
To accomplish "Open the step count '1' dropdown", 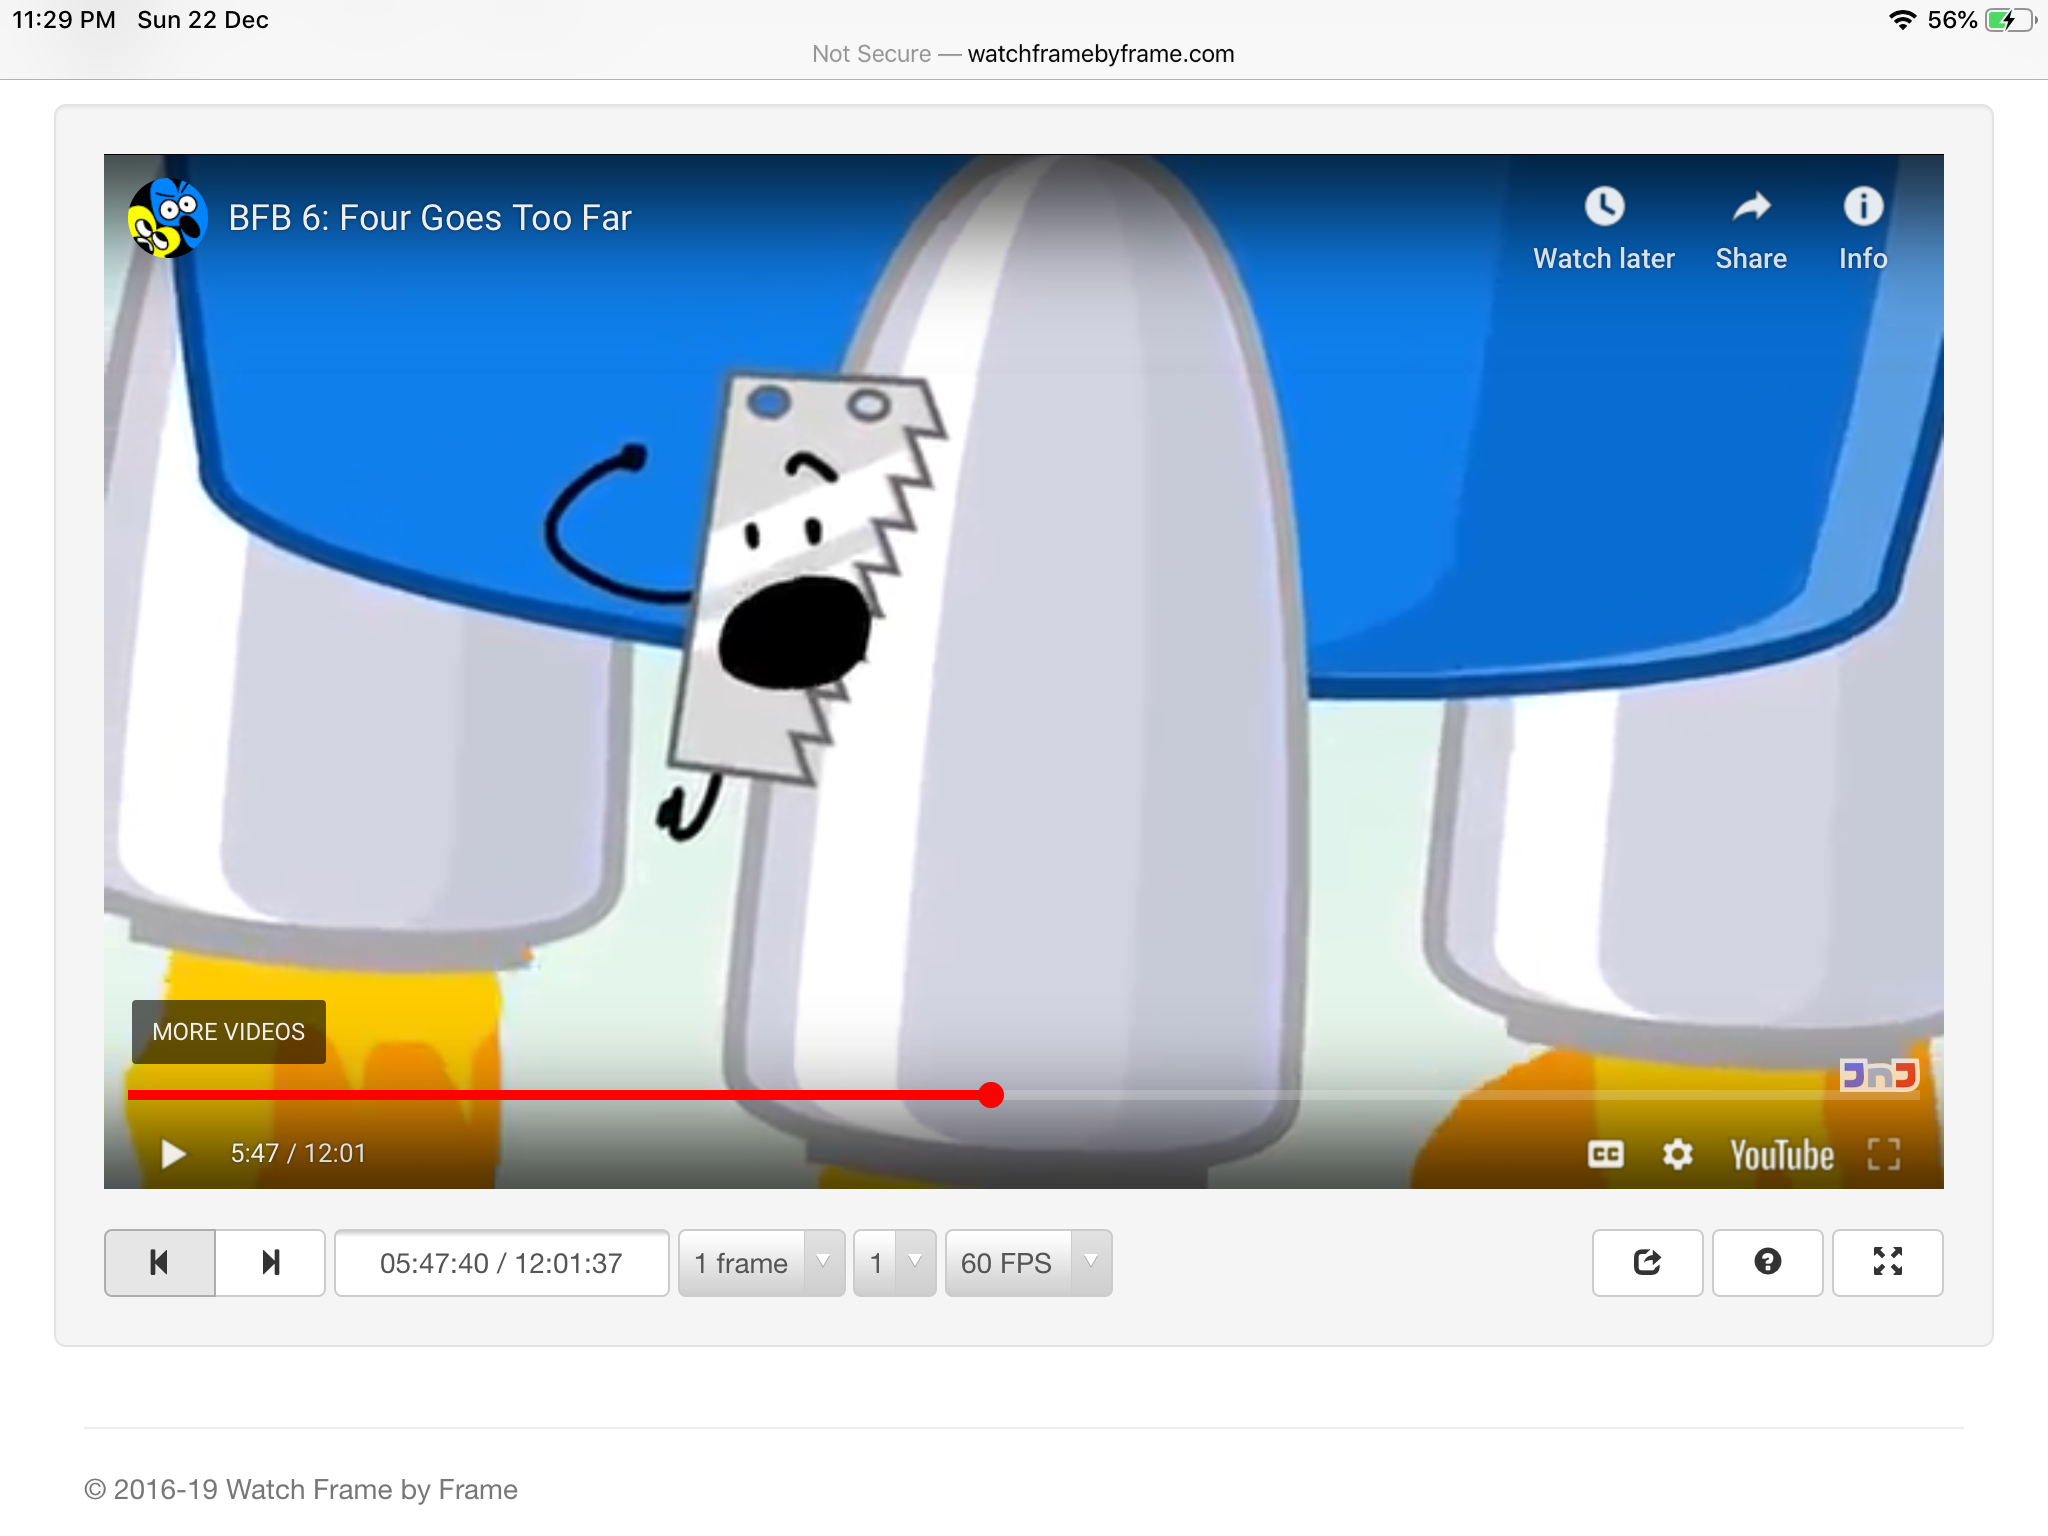I will (x=894, y=1263).
